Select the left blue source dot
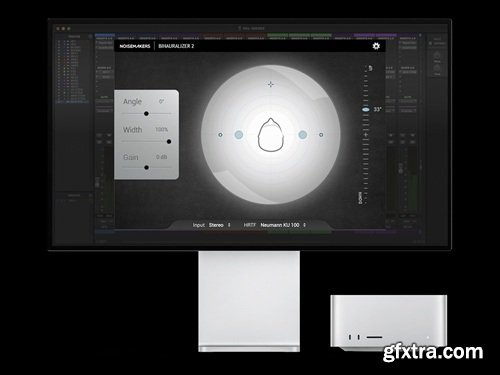The image size is (500, 375). pos(239,135)
